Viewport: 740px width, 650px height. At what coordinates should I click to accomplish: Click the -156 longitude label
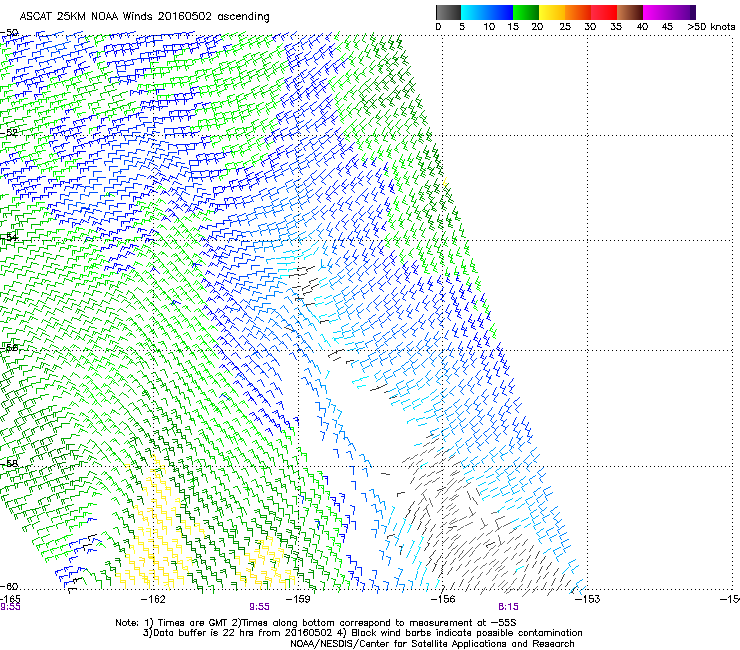point(443,599)
